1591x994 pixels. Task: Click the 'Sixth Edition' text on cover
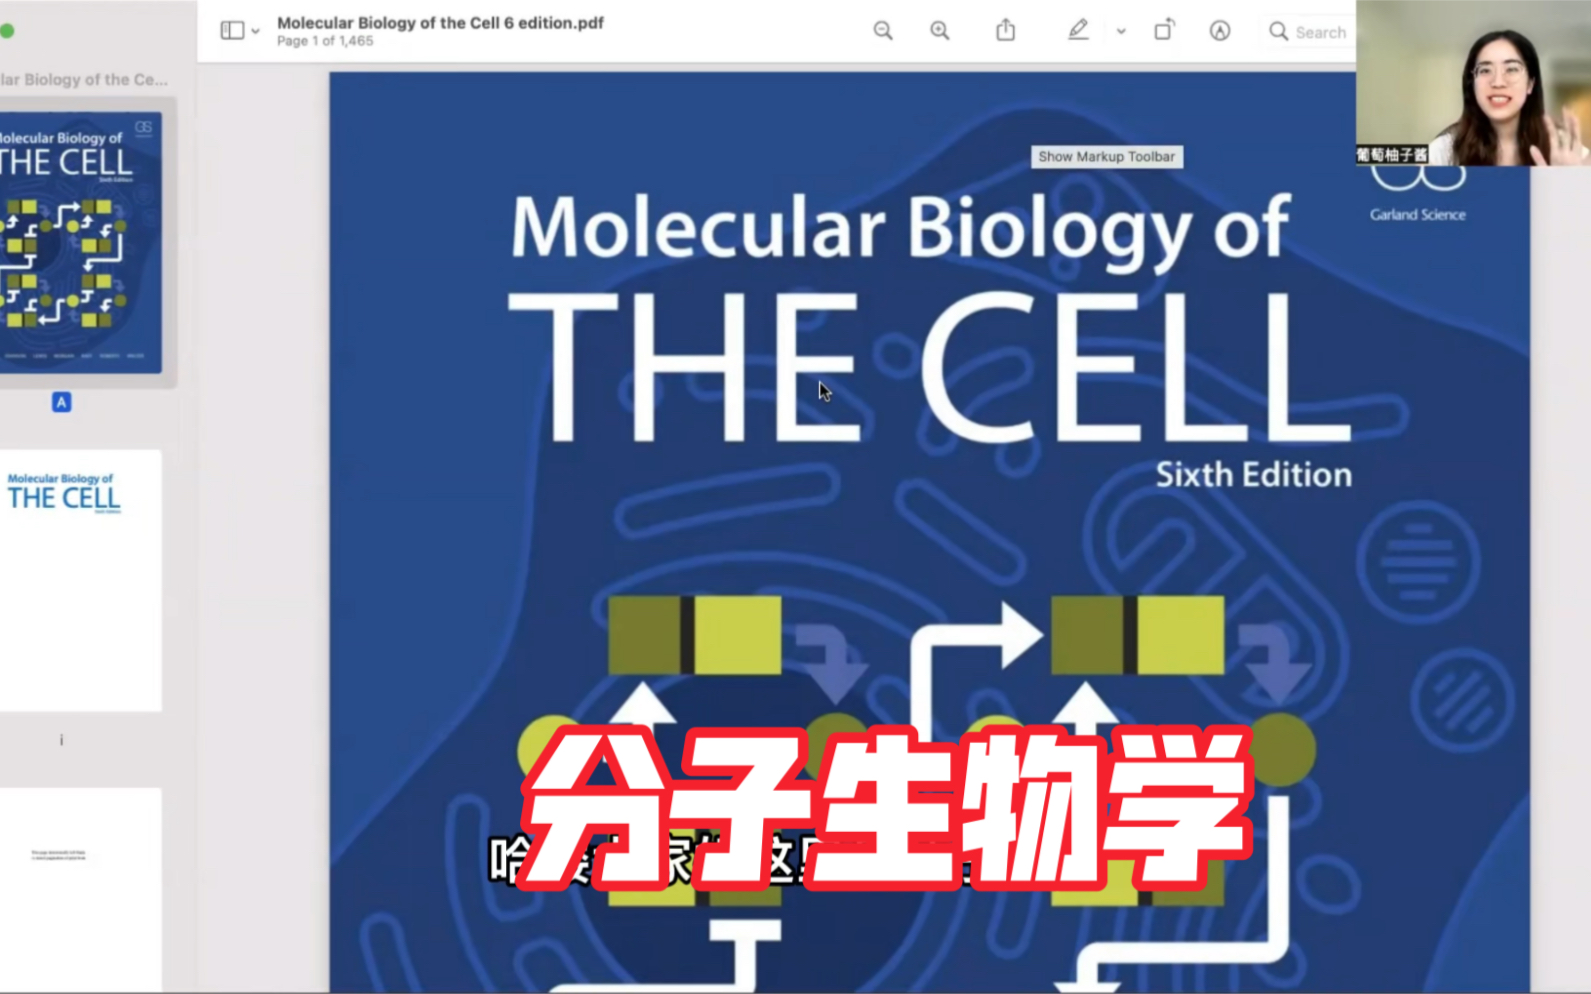coord(1253,474)
